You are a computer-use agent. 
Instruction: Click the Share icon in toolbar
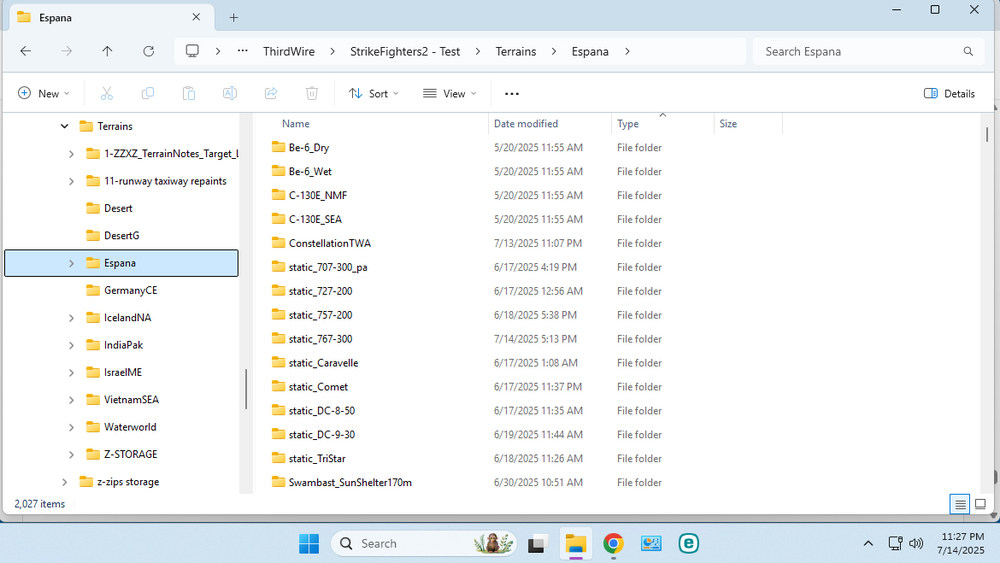pos(270,94)
